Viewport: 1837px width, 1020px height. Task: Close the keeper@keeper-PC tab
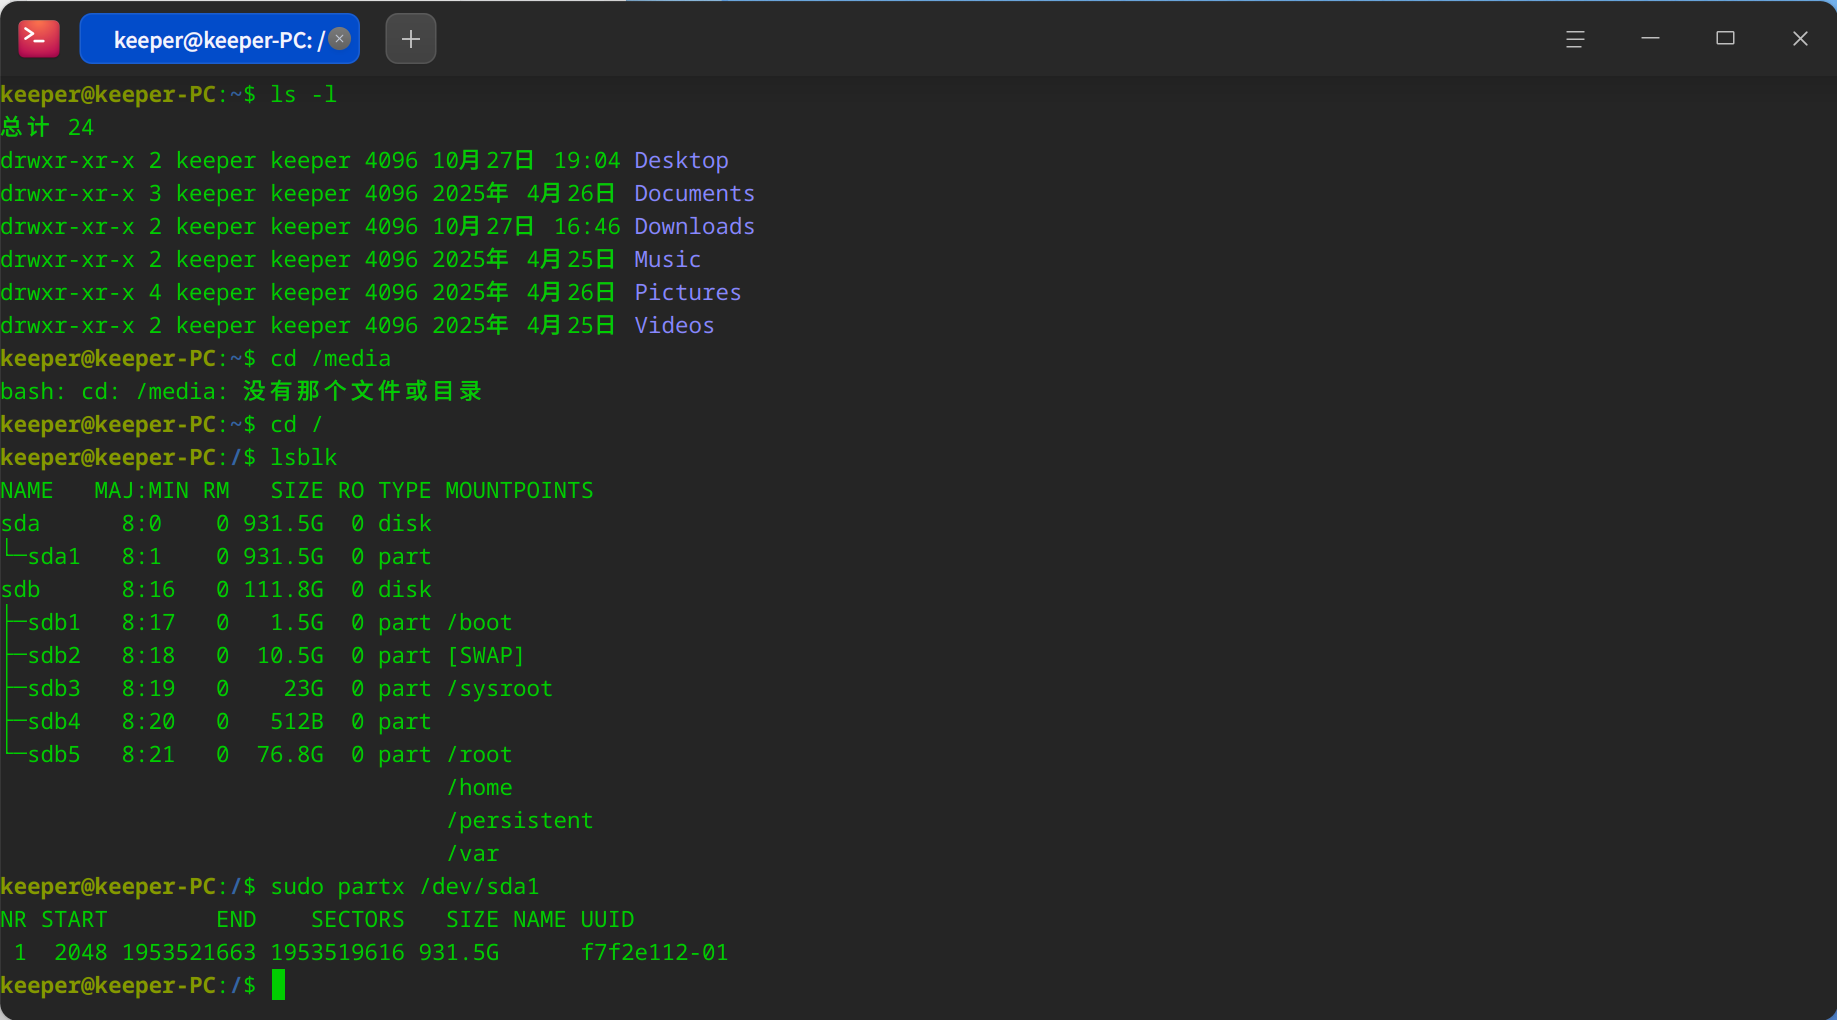pyautogui.click(x=340, y=39)
